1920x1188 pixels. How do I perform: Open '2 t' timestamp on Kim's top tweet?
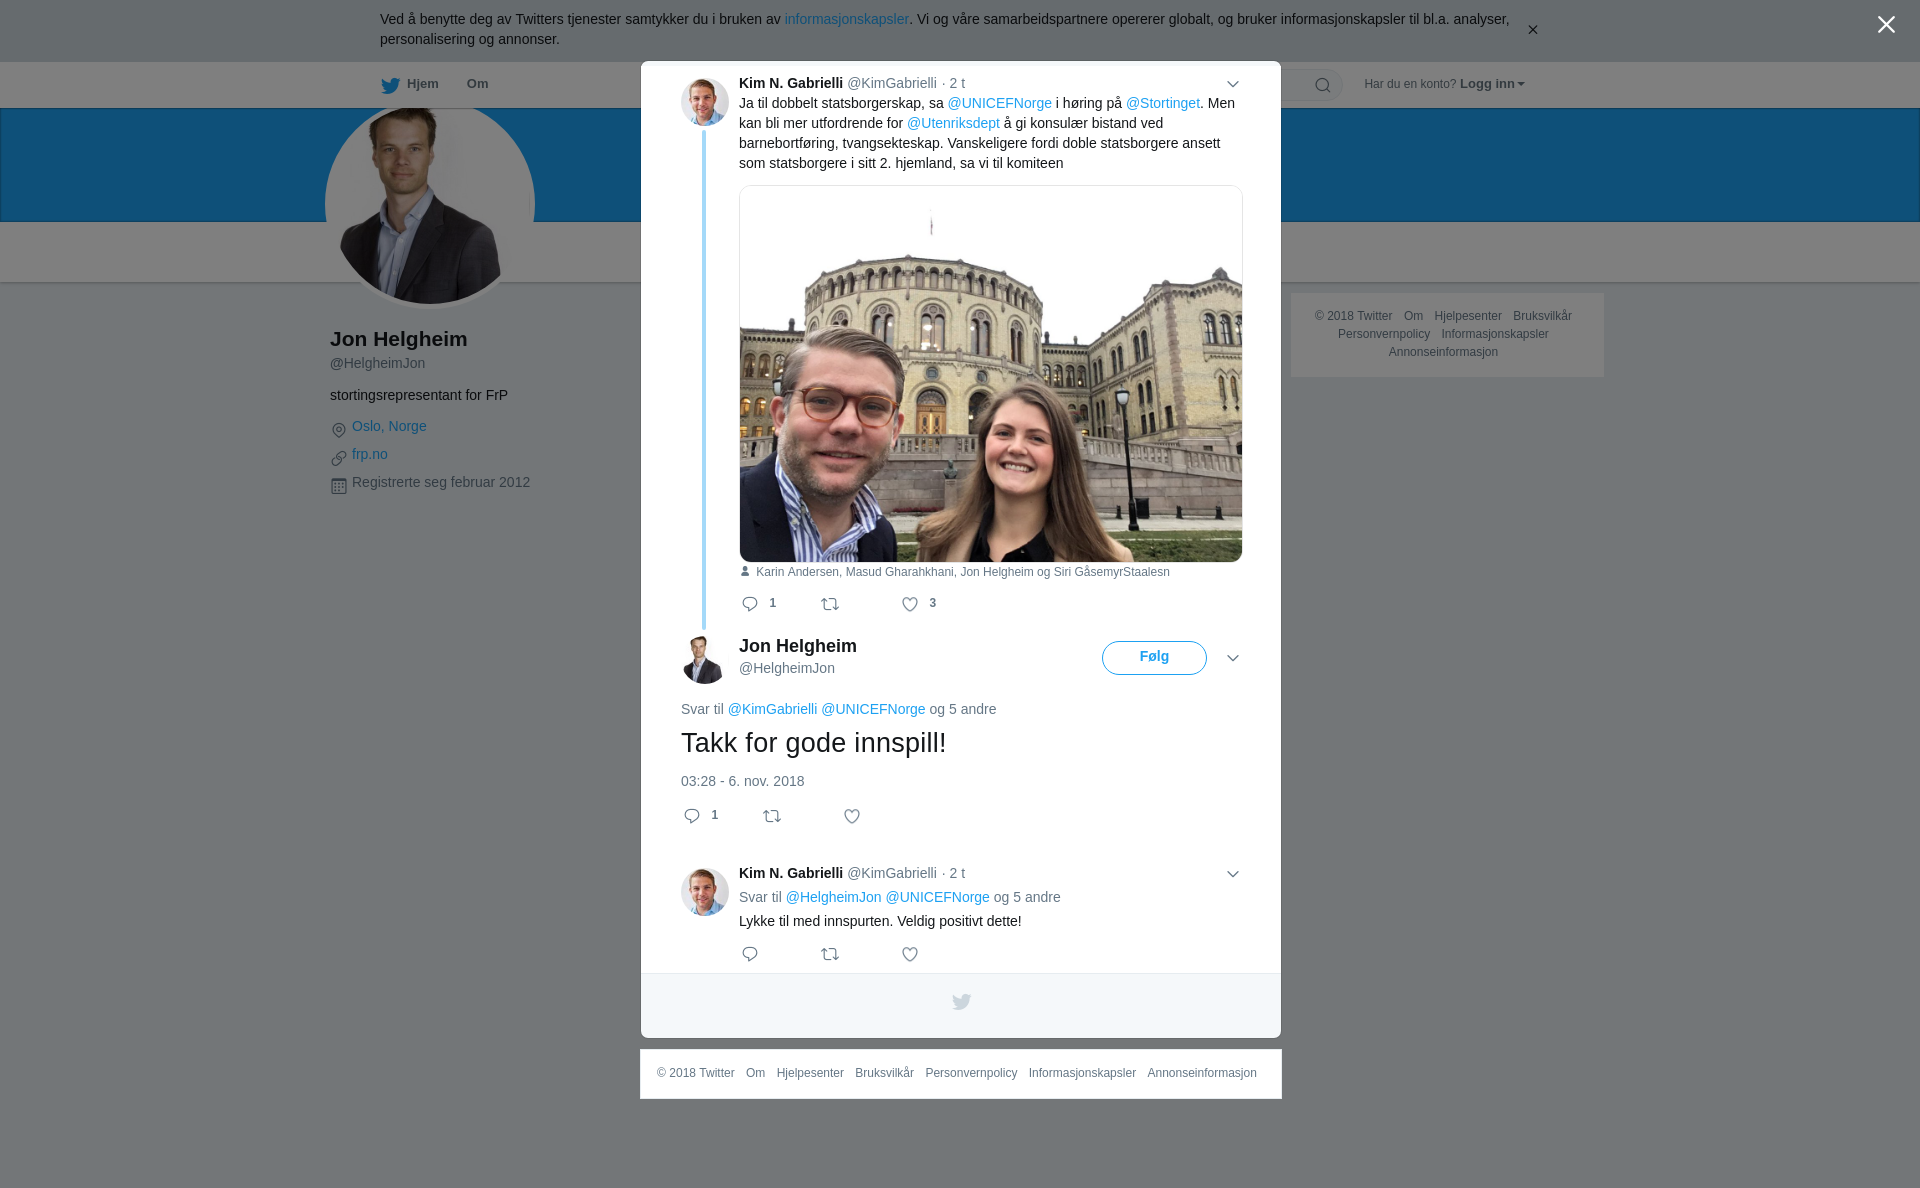tap(957, 83)
